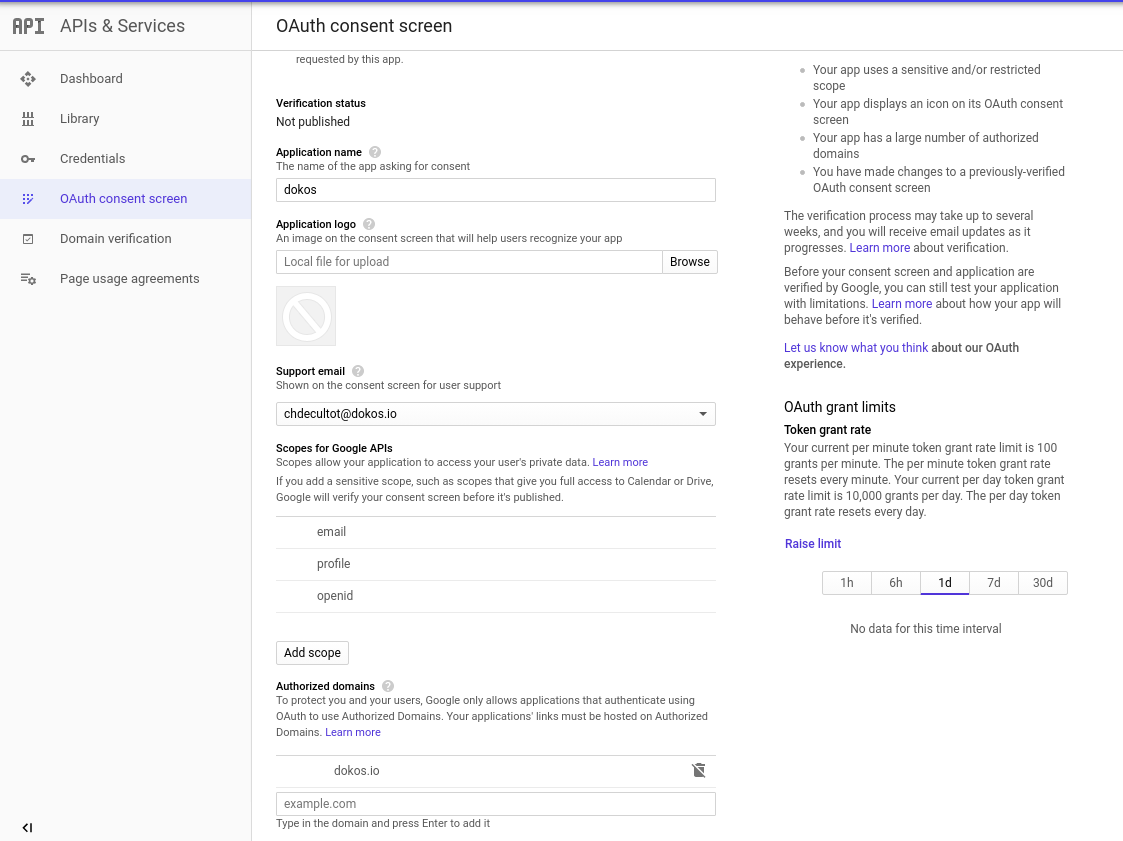The image size is (1123, 841).
Task: Open the Authorized domains help icon
Action: [x=388, y=686]
